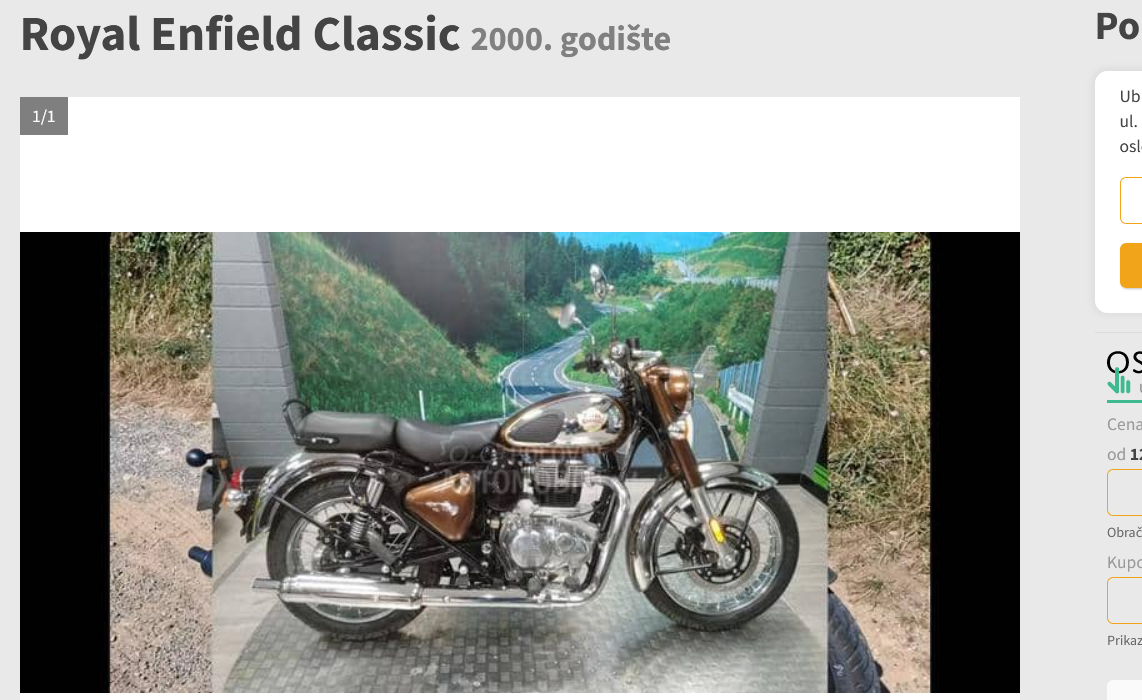Click the Po heading at top right
Screen dimensions: 1142x700
[x=1119, y=27]
